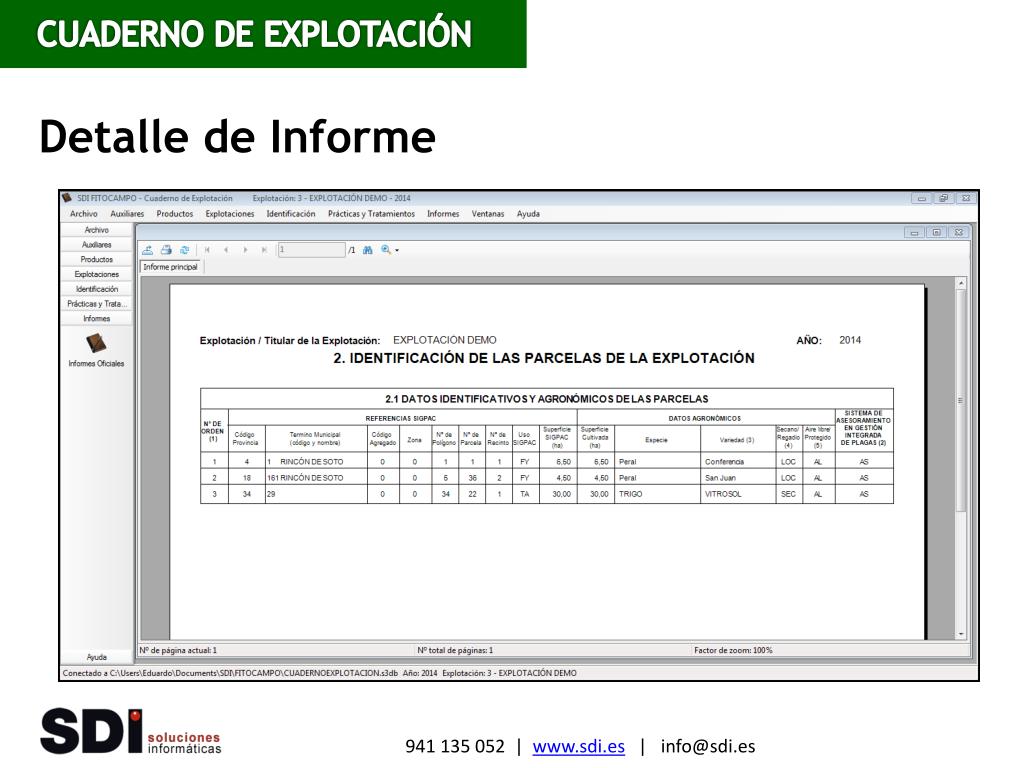Click the Informes Oficiales book icon
Image resolution: width=1024 pixels, height=768 pixels.
tap(96, 342)
